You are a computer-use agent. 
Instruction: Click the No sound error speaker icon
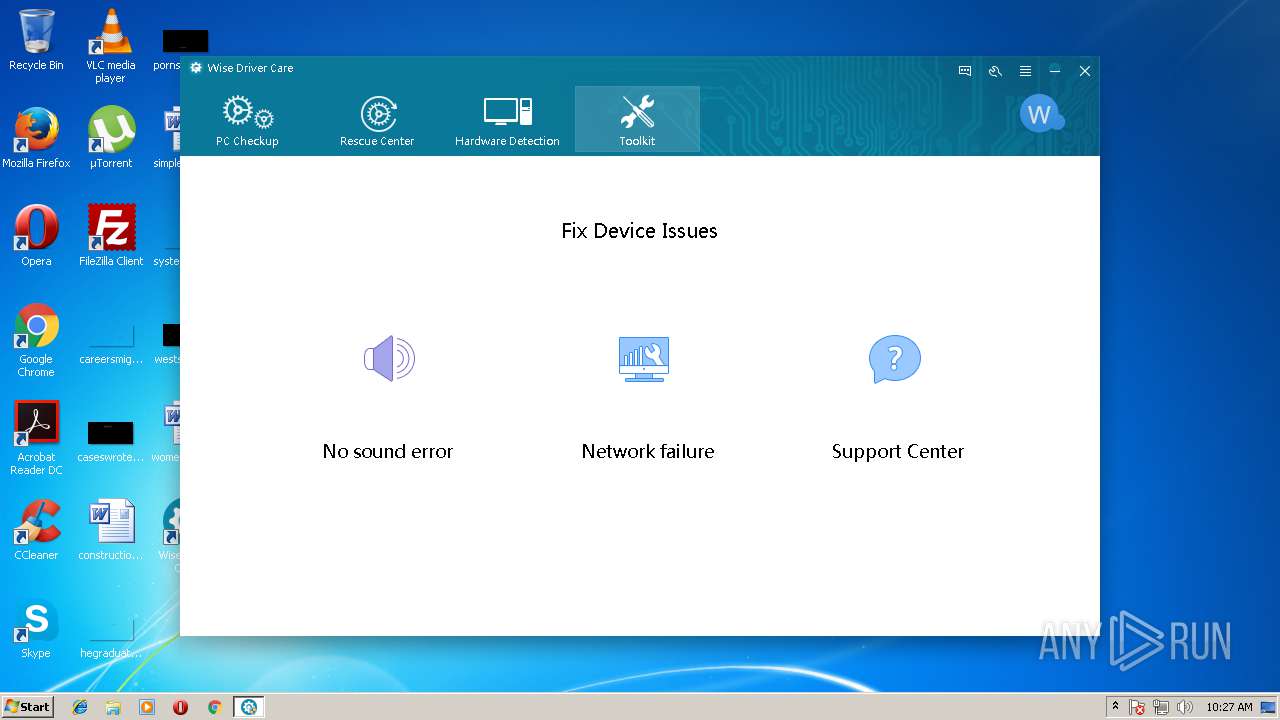(389, 358)
